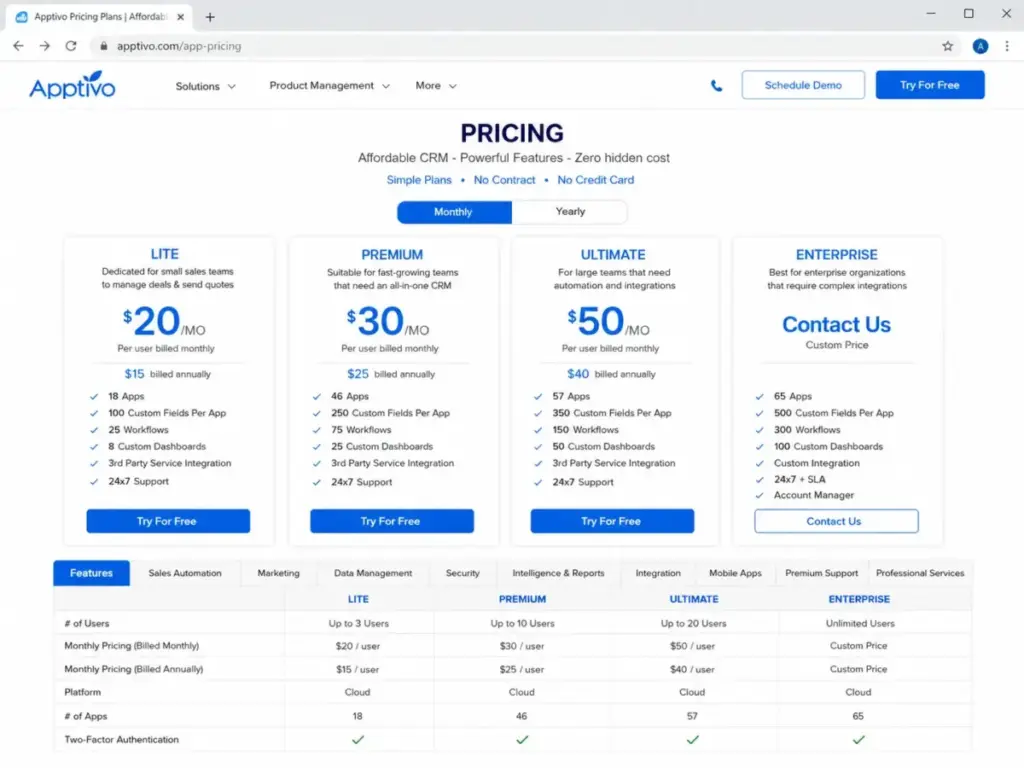Screen dimensions: 1024x768
Task: Click checkmark beside 8 Custom Dashboards
Action: click(x=94, y=447)
